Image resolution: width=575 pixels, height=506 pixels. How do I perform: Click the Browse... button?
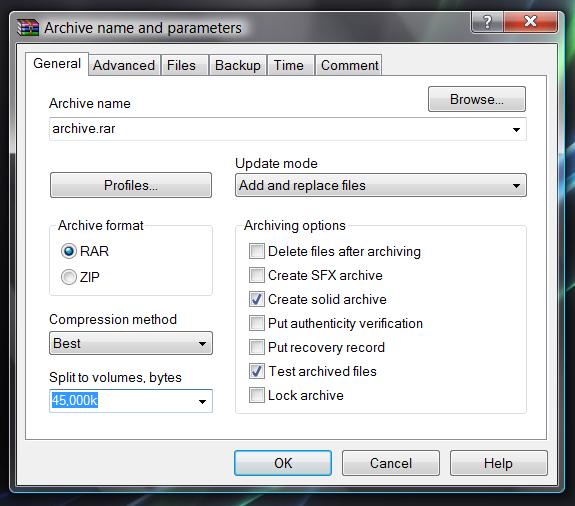(477, 99)
